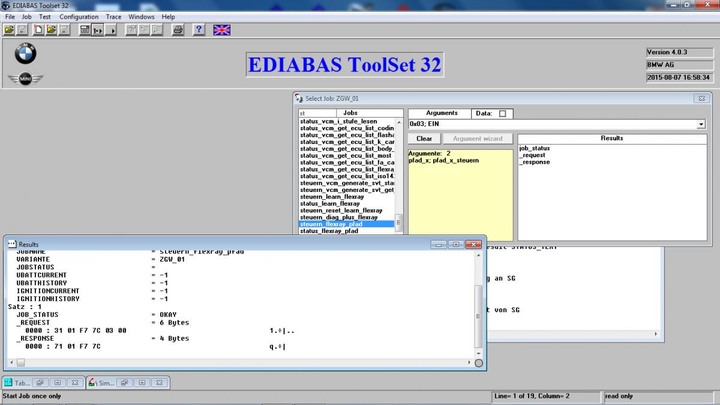Select job status_learn_flexray
The height and width of the screenshot is (405, 720).
347,203
